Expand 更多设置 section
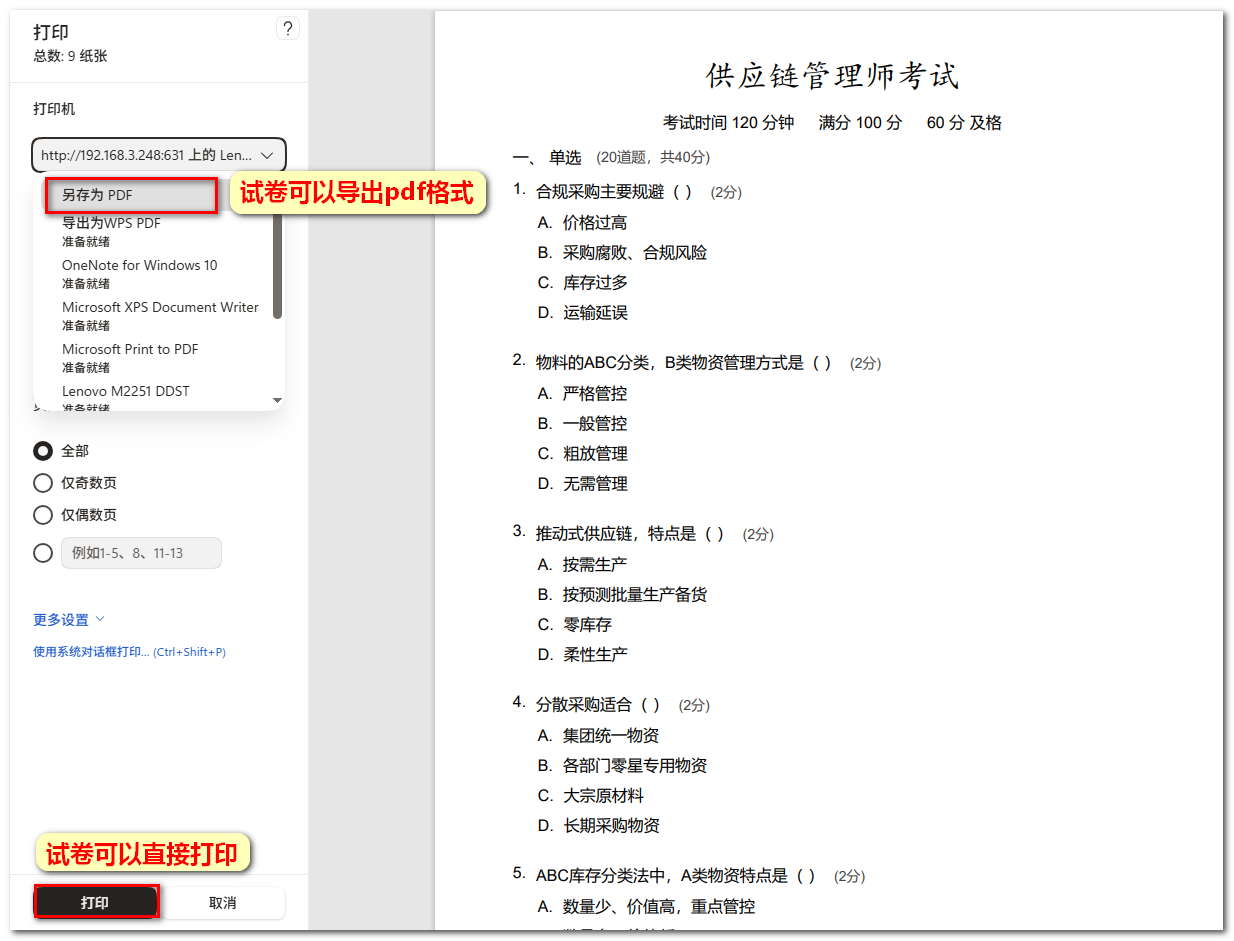The width and height of the screenshot is (1234, 941). point(69,620)
